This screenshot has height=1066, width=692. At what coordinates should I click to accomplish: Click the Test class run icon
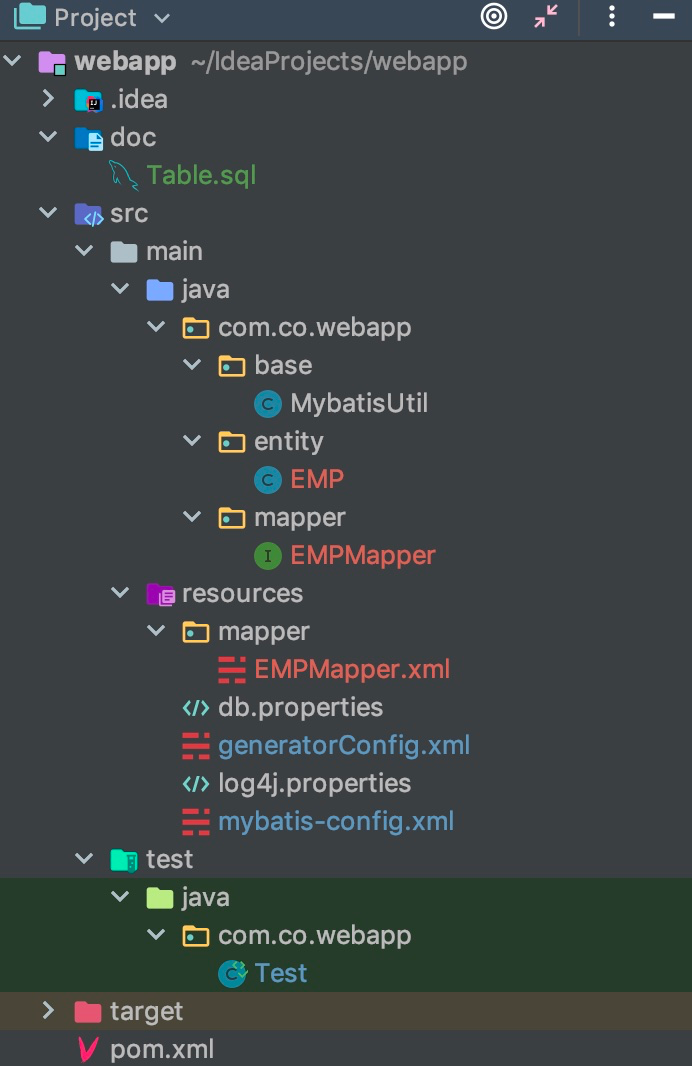pos(232,974)
